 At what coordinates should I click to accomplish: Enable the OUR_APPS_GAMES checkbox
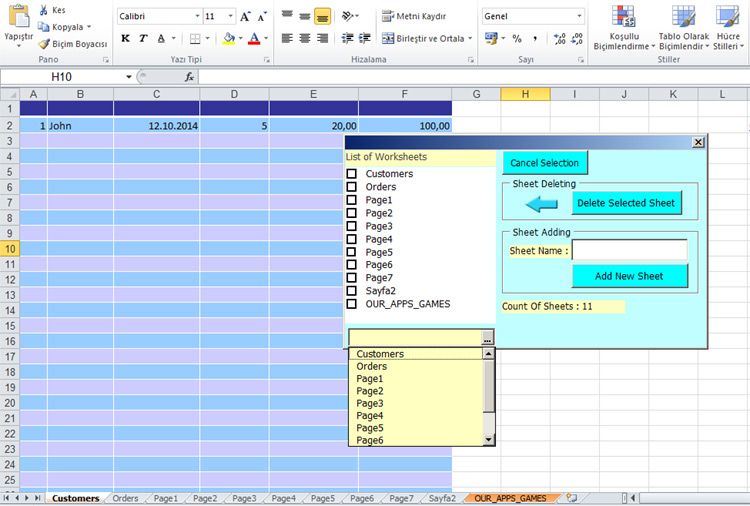tap(352, 304)
